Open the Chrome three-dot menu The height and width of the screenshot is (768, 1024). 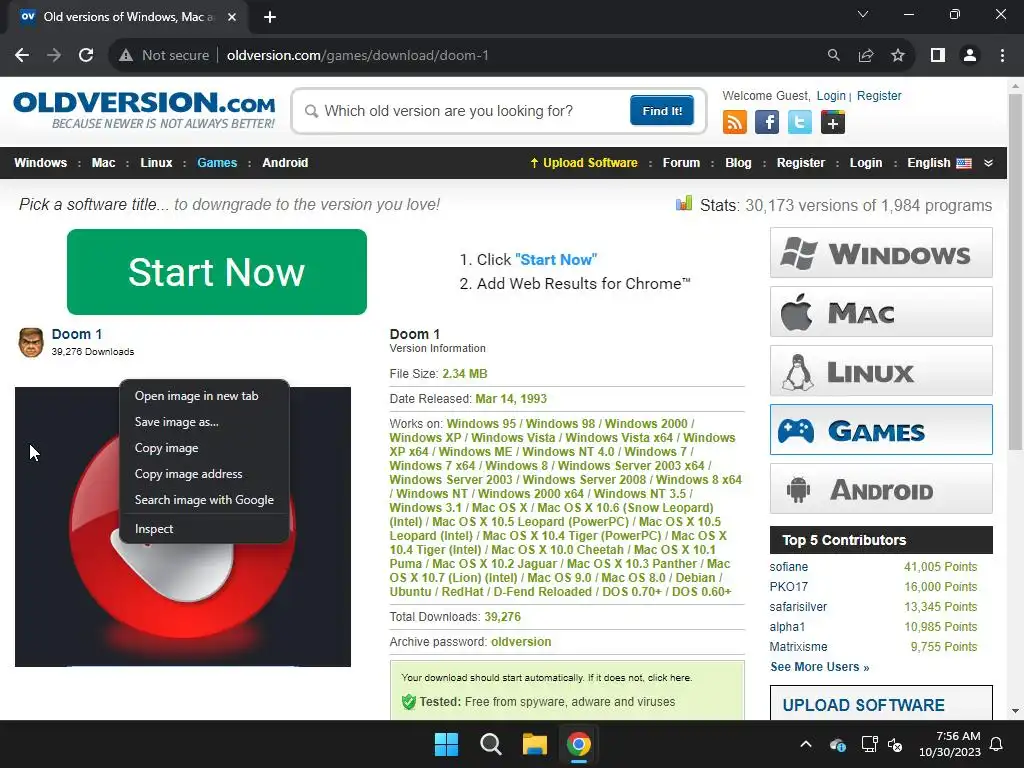(x=1002, y=56)
